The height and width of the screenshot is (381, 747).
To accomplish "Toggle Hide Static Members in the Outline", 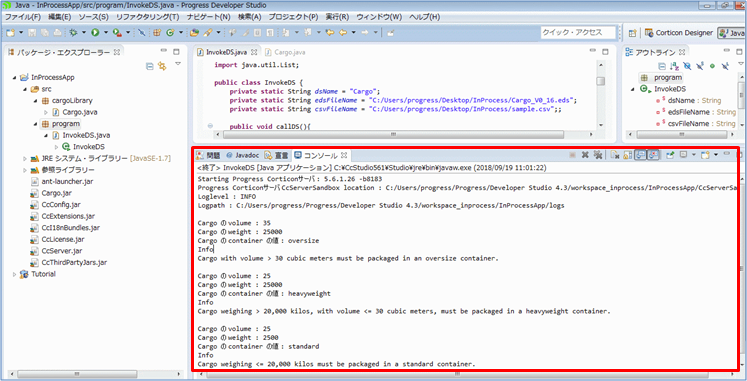I will (x=699, y=66).
